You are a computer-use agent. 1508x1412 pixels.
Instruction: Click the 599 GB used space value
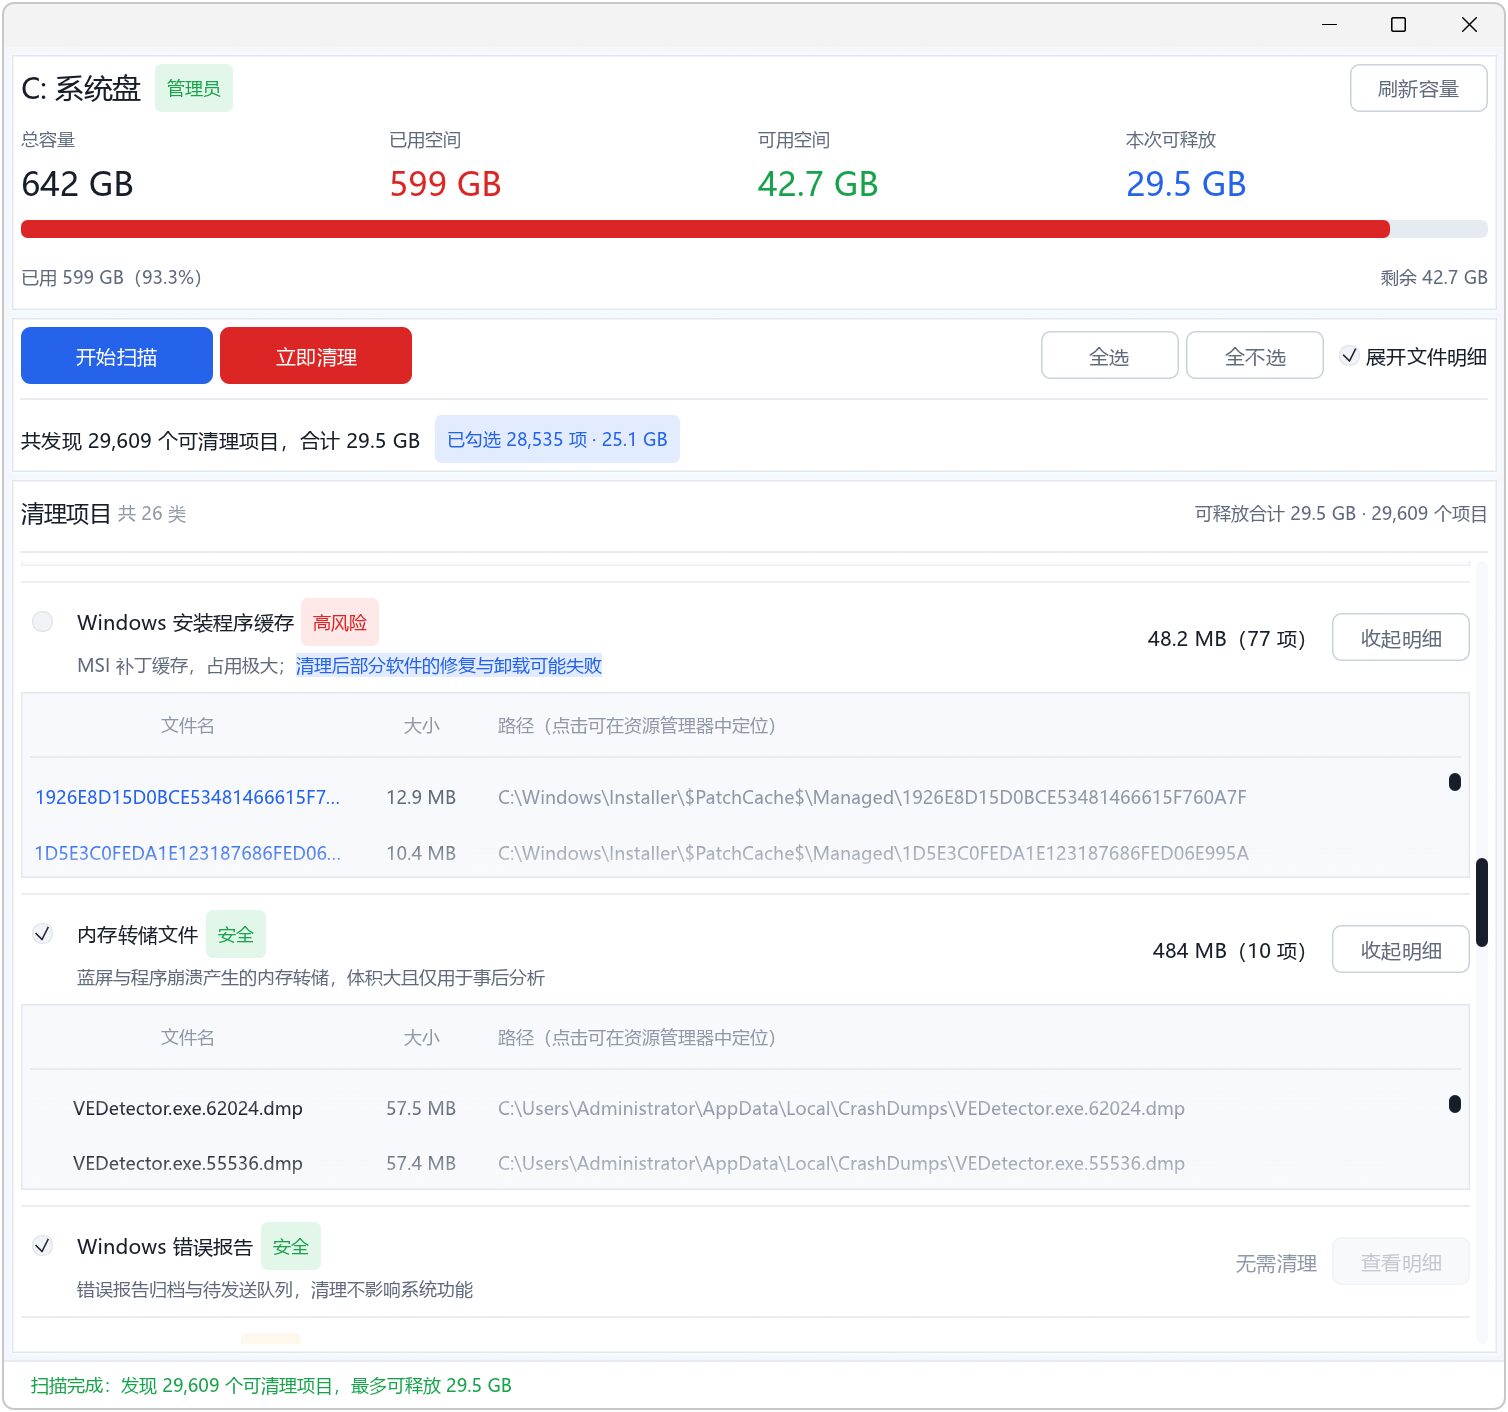point(445,184)
